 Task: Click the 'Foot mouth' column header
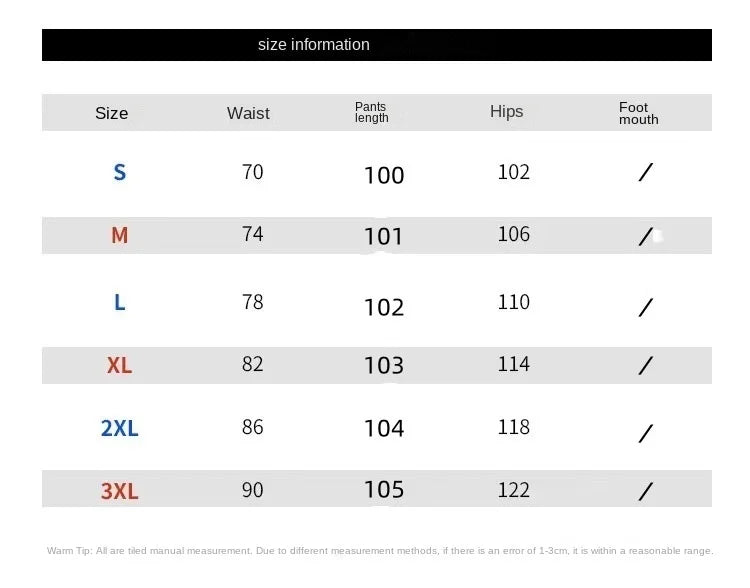click(x=638, y=113)
